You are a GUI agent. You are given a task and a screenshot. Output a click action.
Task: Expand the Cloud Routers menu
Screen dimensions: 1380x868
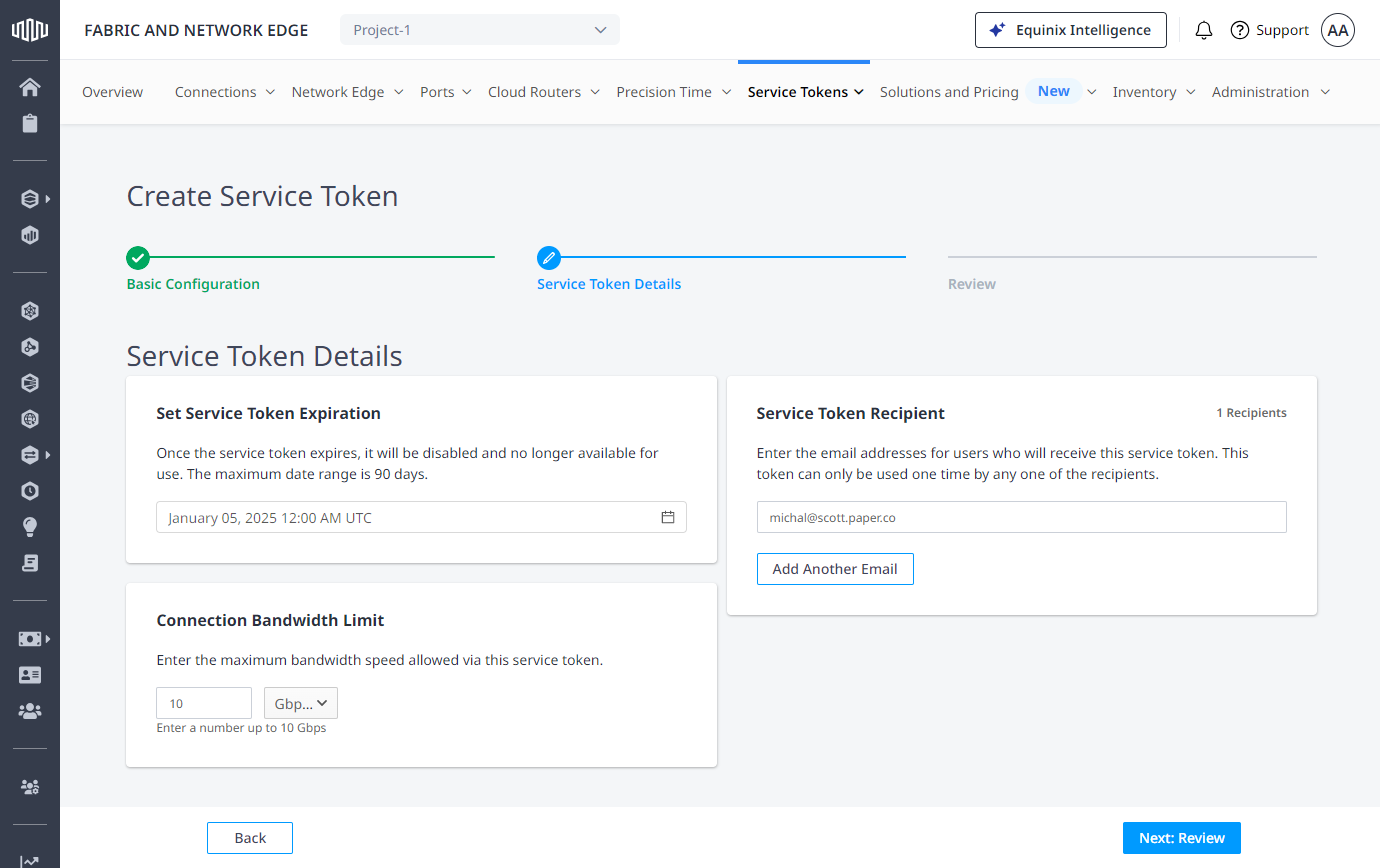click(544, 92)
